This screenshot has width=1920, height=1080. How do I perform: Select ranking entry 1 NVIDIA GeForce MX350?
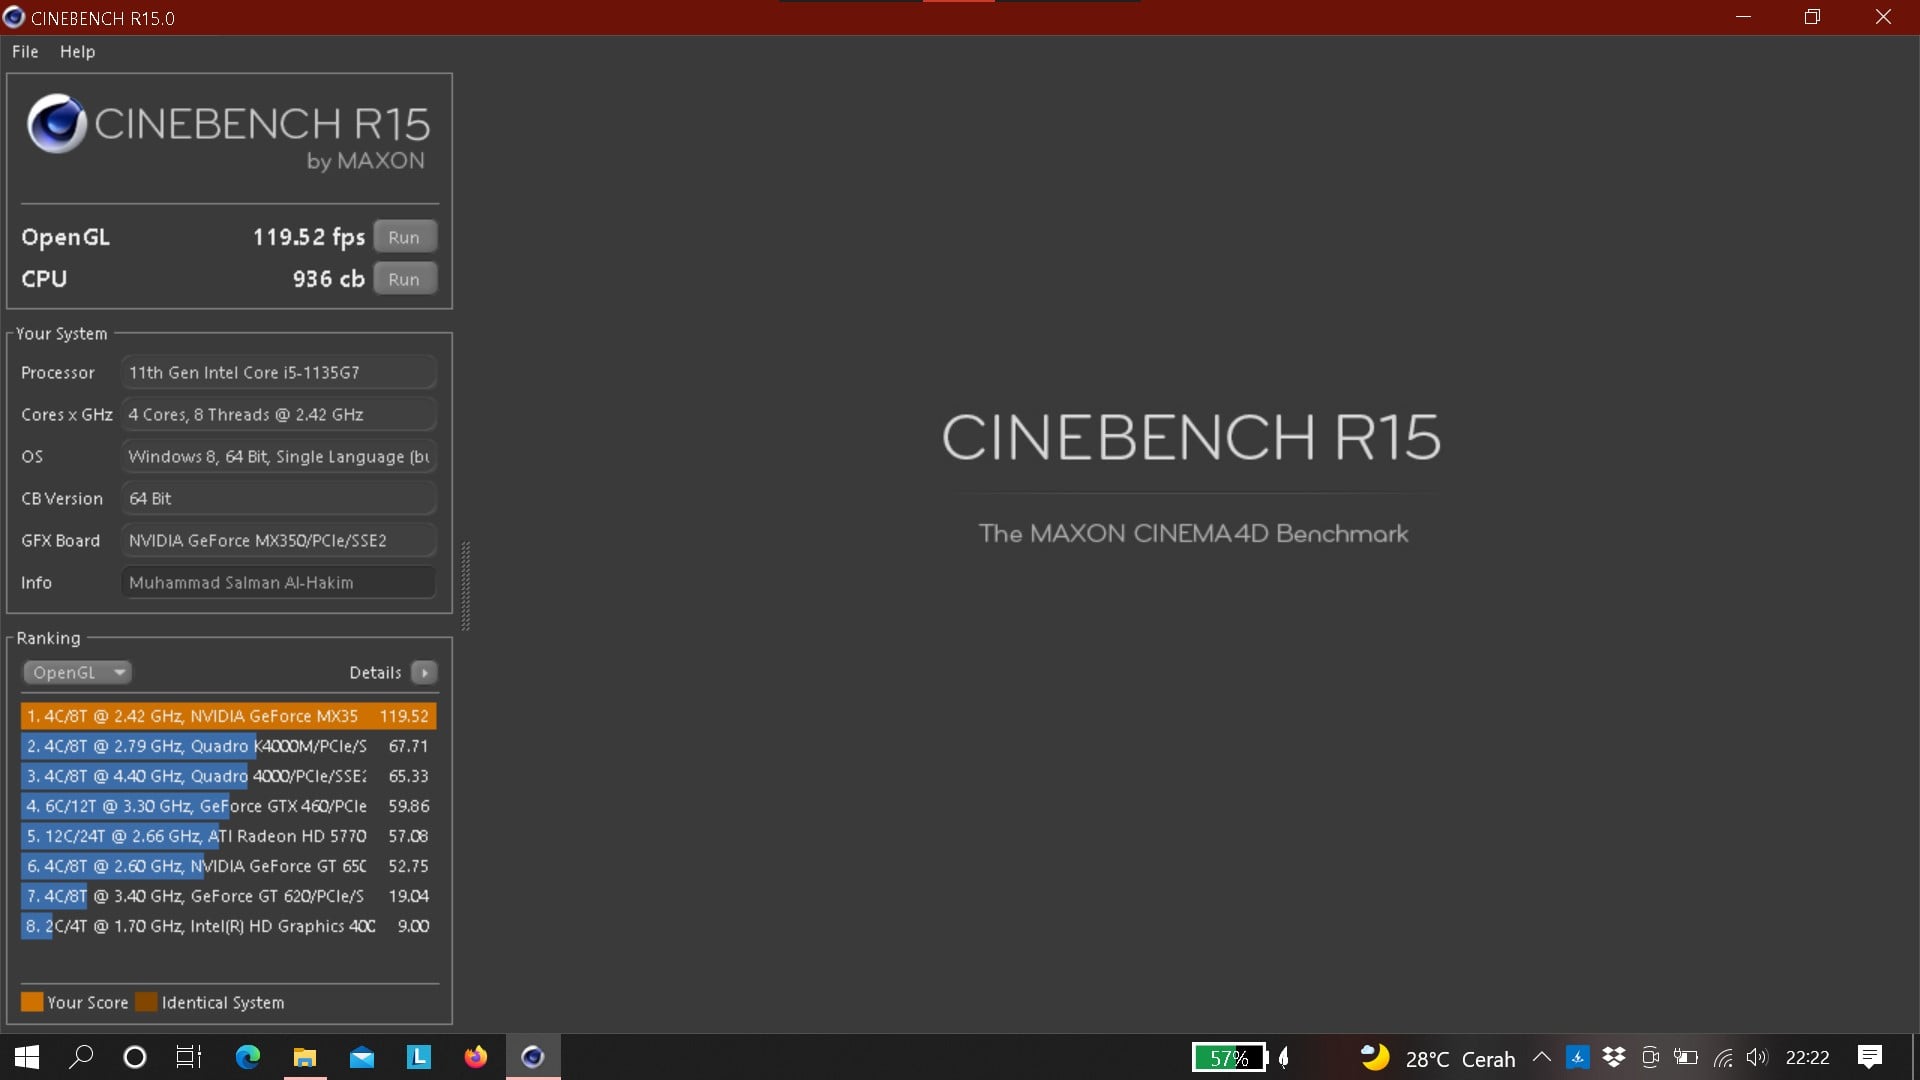pos(228,716)
